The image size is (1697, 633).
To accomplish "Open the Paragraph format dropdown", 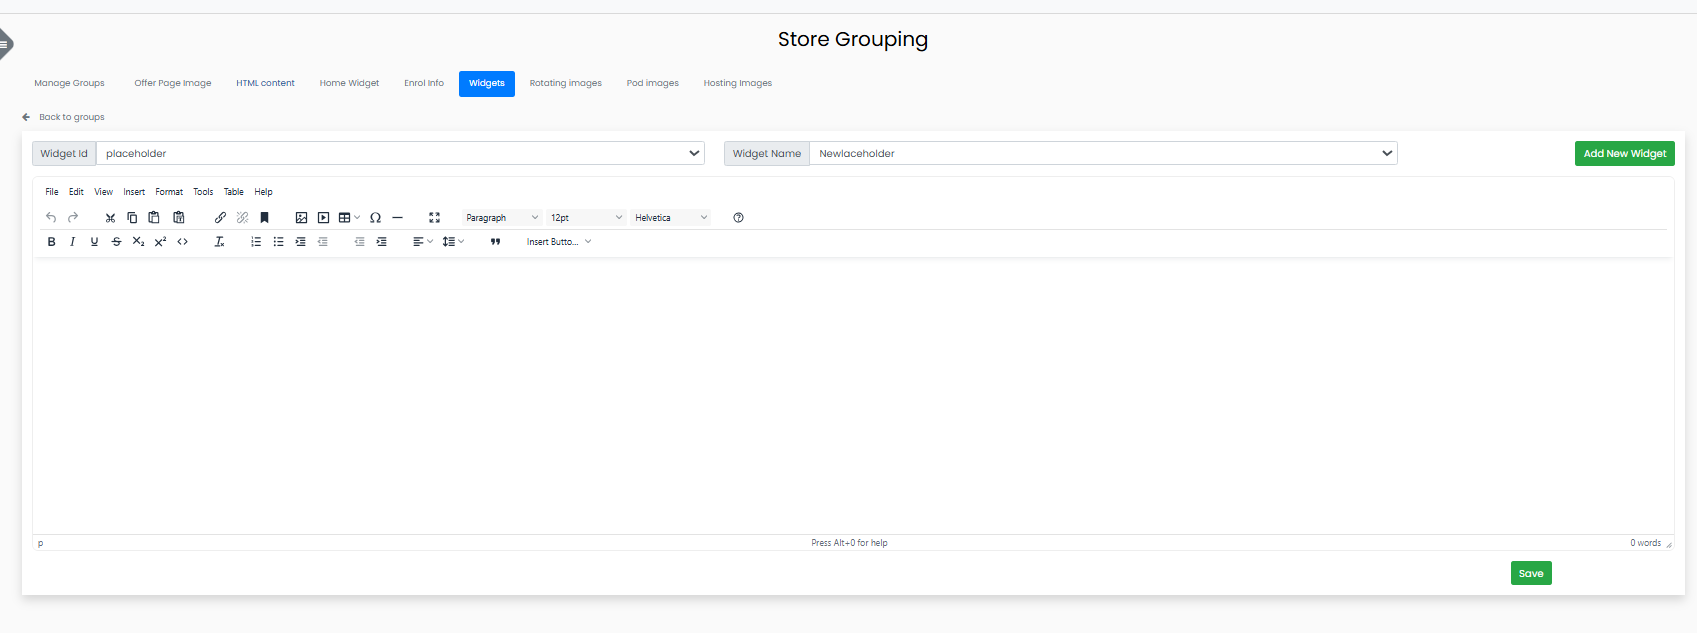I will pyautogui.click(x=501, y=218).
